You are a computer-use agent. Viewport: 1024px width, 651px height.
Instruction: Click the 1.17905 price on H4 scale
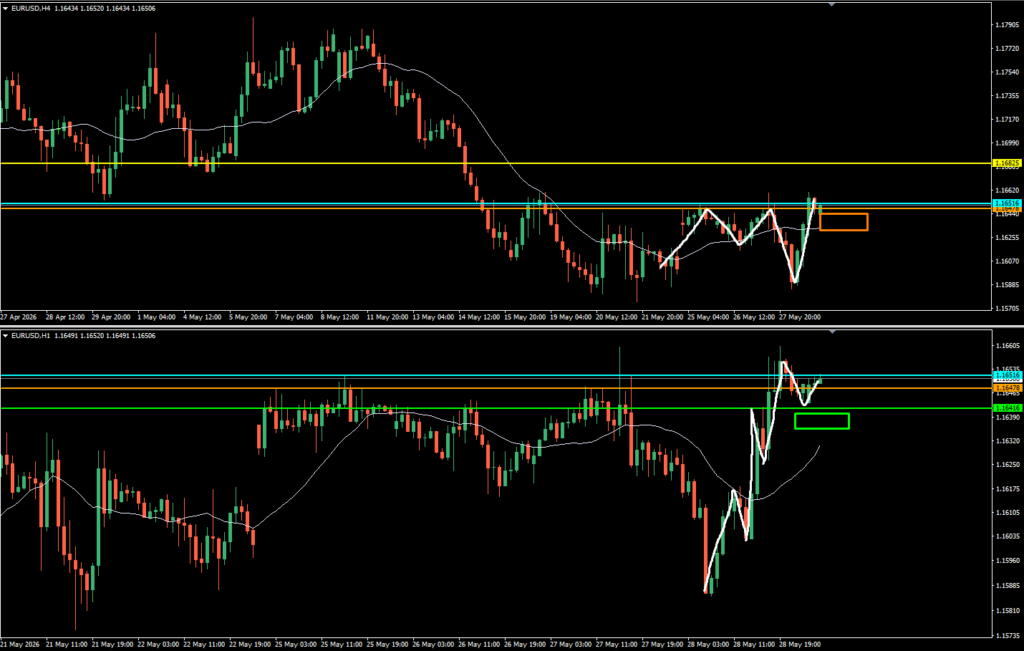pyautogui.click(x=1007, y=25)
